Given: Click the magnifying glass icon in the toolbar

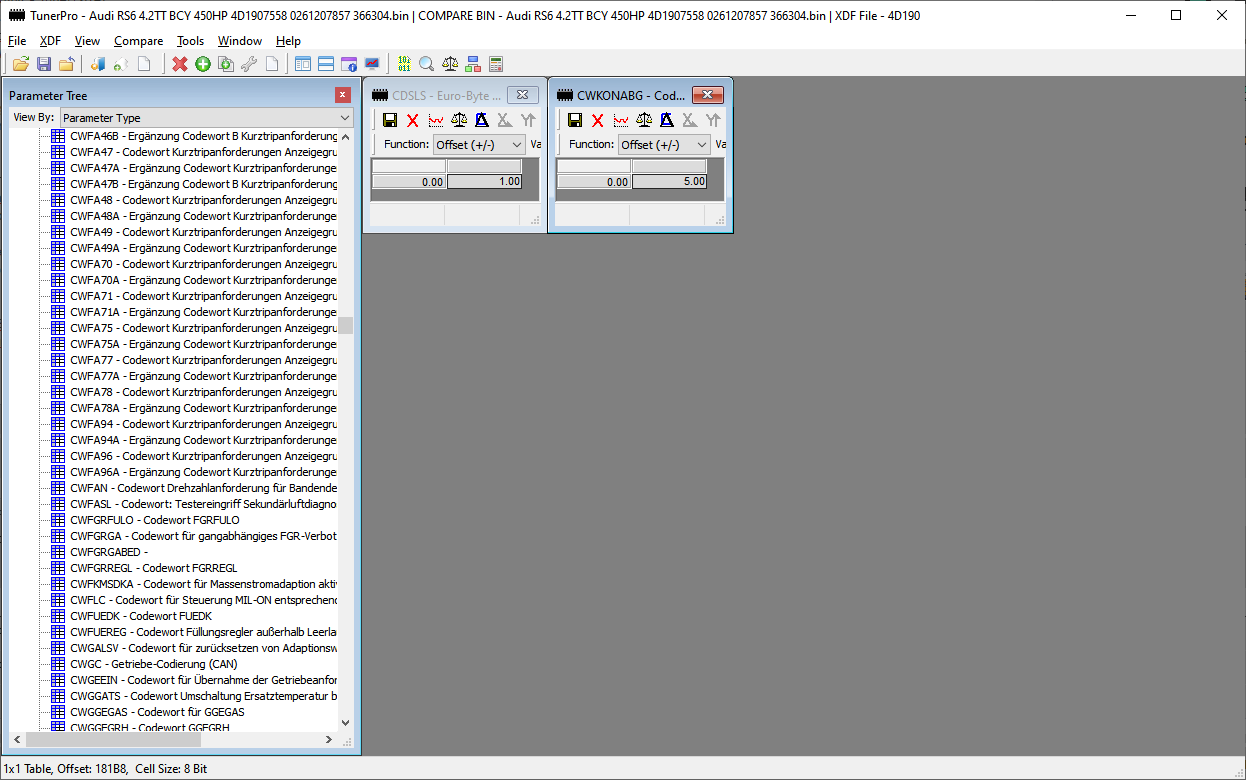Looking at the screenshot, I should (x=427, y=64).
